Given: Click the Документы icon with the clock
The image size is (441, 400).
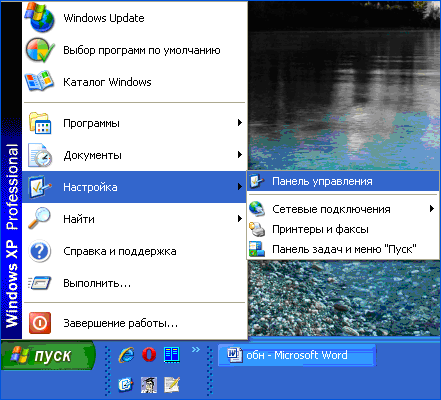Looking at the screenshot, I should 40,155.
